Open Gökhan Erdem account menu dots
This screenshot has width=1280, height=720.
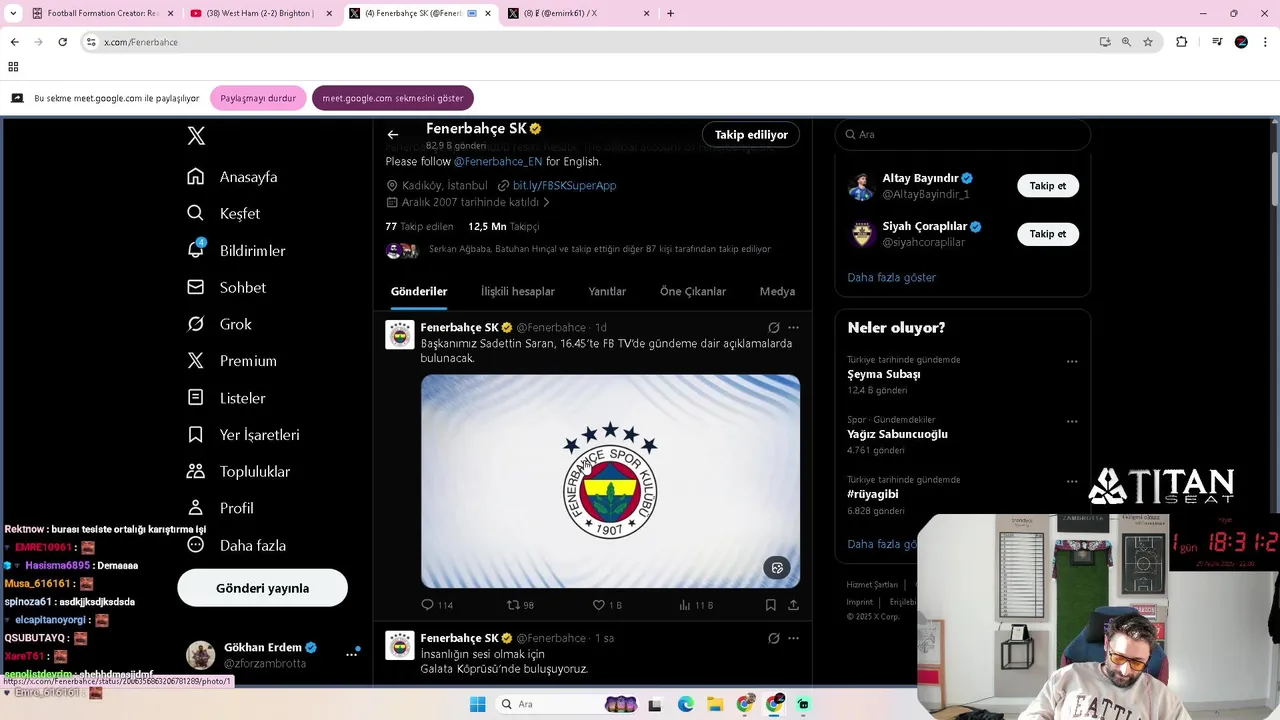351,654
